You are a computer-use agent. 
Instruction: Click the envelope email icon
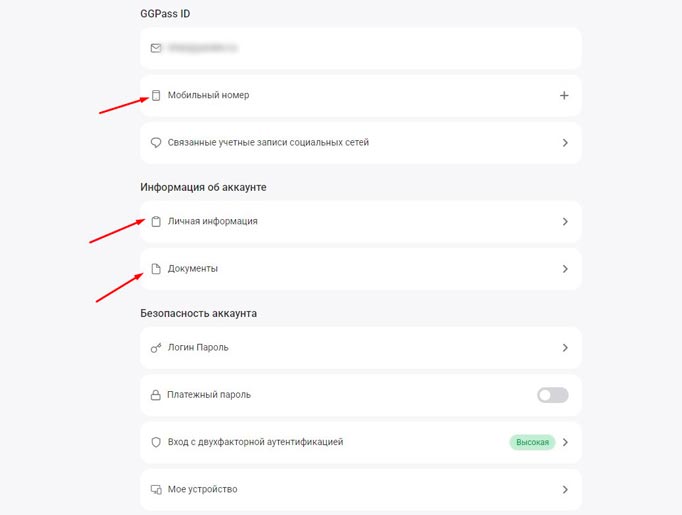[x=156, y=47]
